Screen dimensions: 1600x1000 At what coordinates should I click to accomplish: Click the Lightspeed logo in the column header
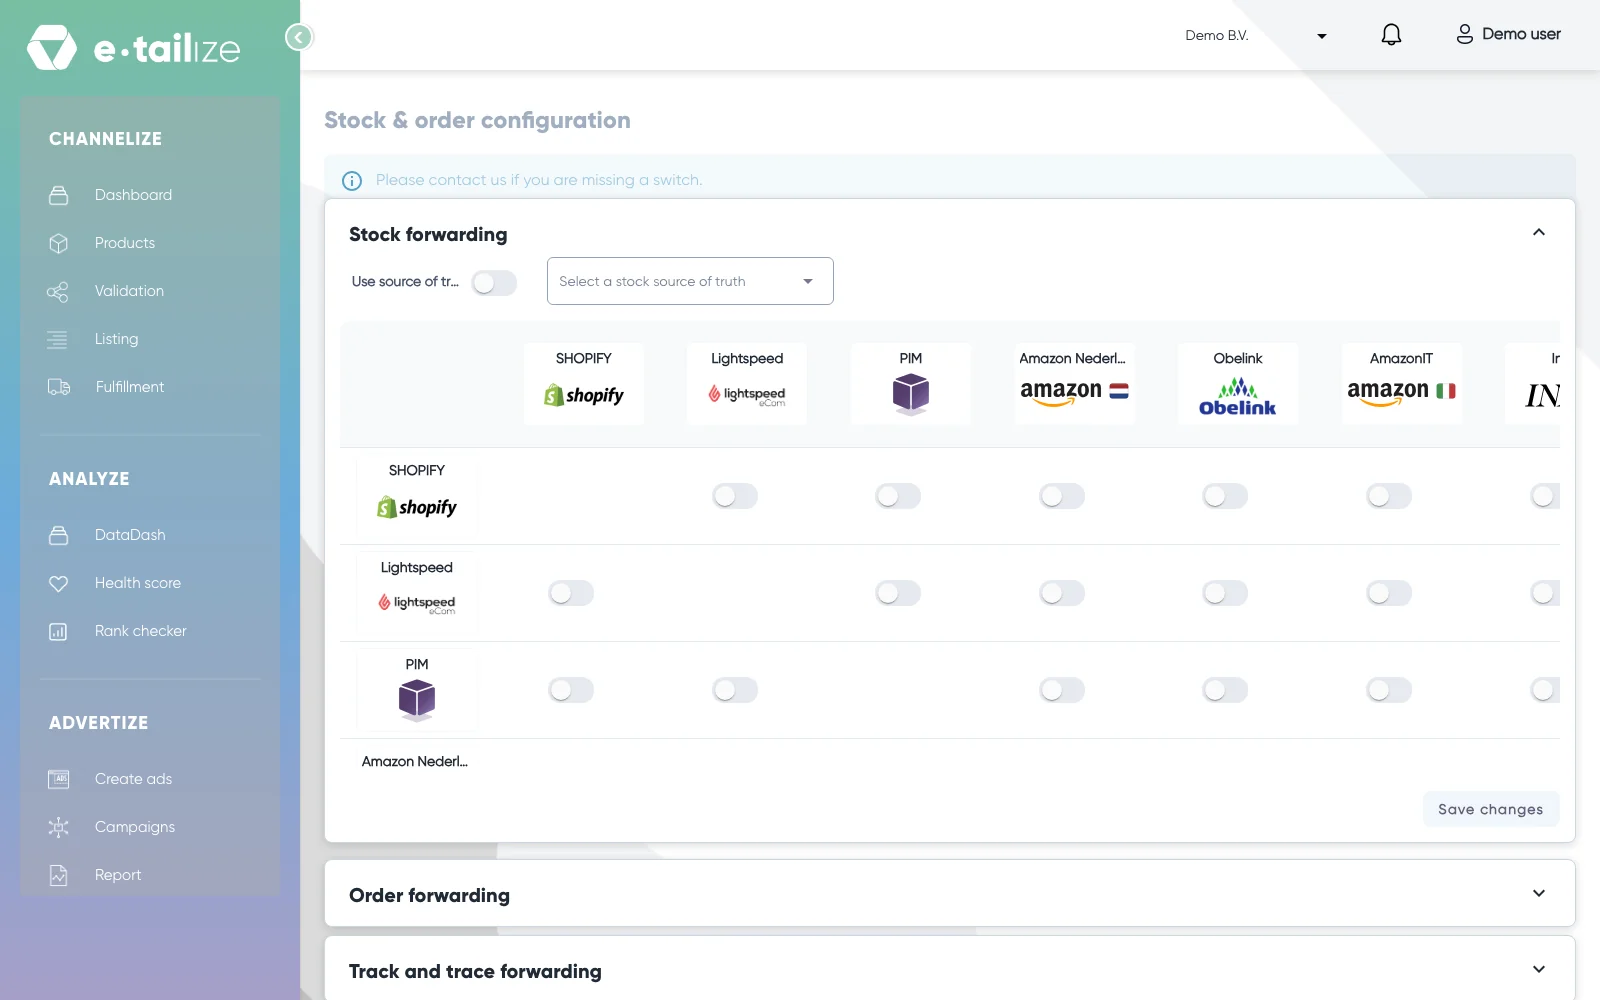coord(747,395)
